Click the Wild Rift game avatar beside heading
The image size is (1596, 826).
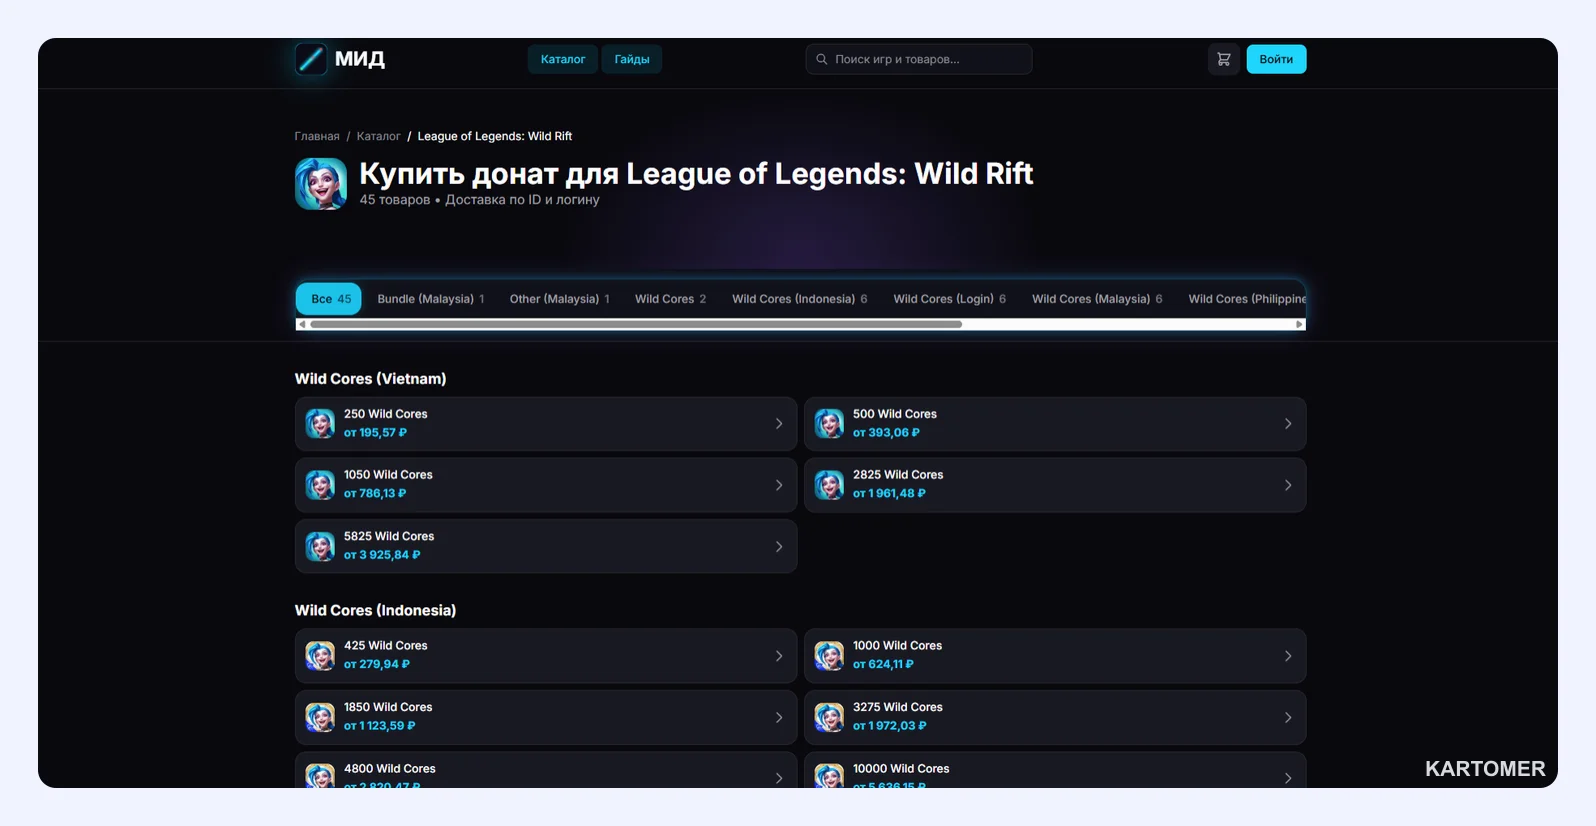[321, 184]
